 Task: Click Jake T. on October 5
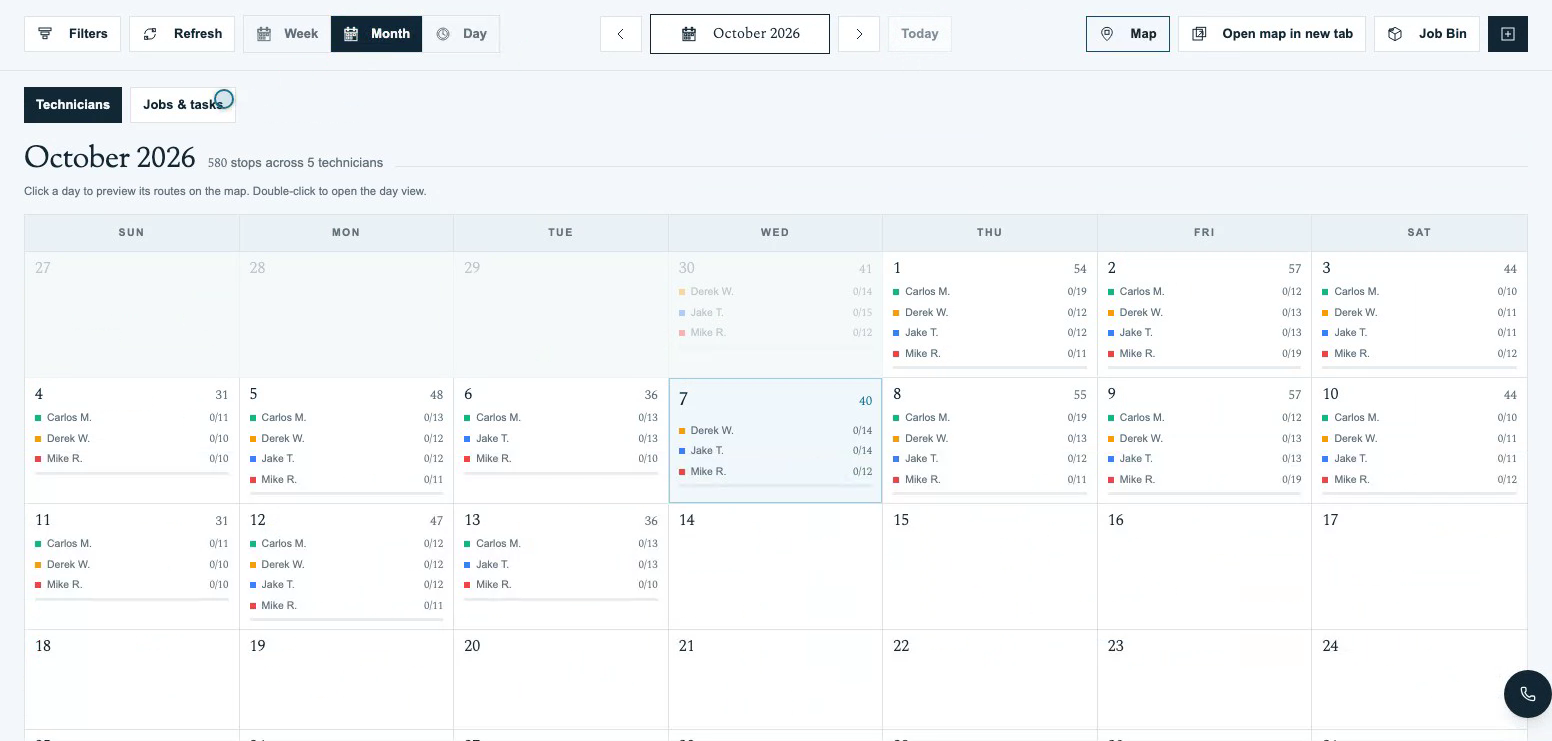[346, 459]
